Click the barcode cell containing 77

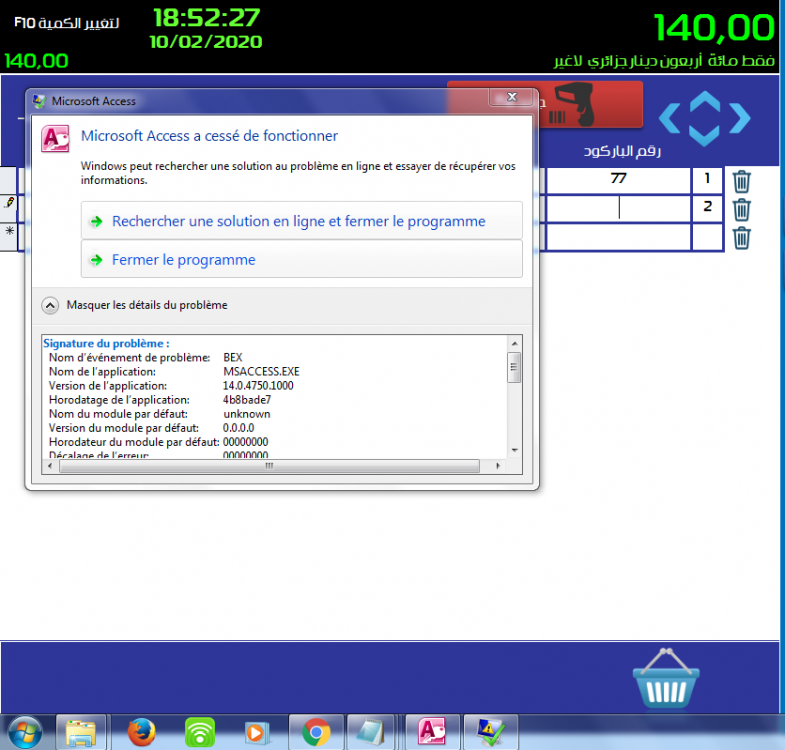[x=618, y=180]
